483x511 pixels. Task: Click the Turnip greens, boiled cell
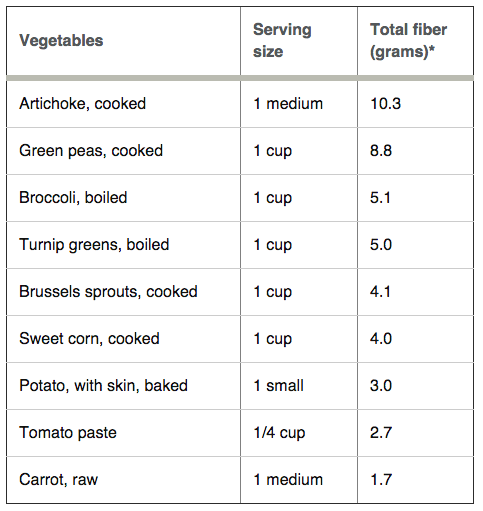[94, 245]
